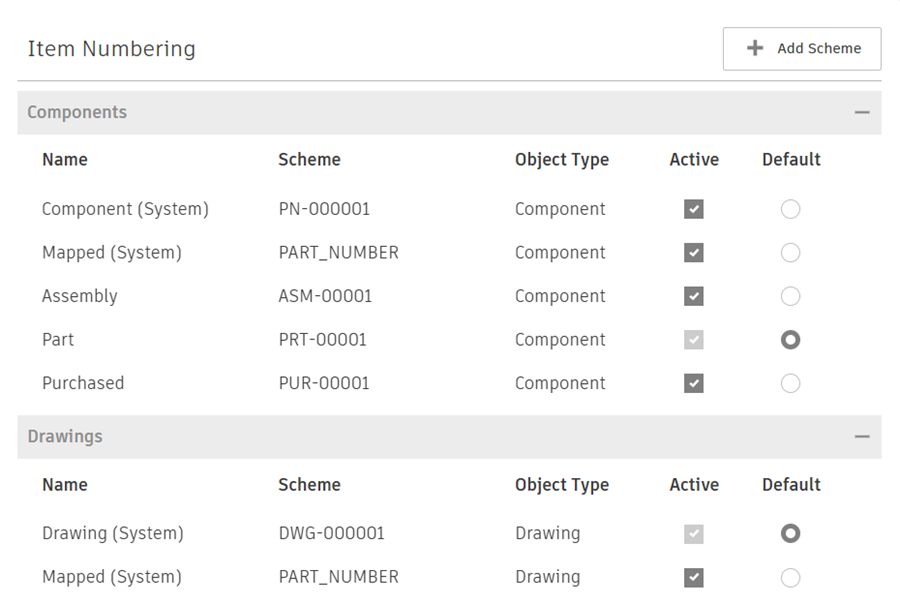Toggle Active checkbox for Purchased scheme
The image size is (900, 603).
694,383
